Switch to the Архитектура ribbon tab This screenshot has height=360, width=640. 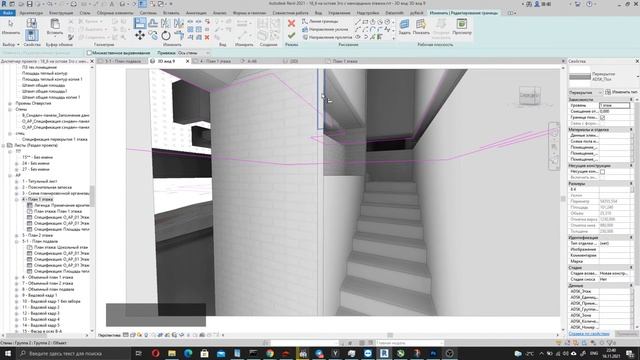(x=31, y=13)
